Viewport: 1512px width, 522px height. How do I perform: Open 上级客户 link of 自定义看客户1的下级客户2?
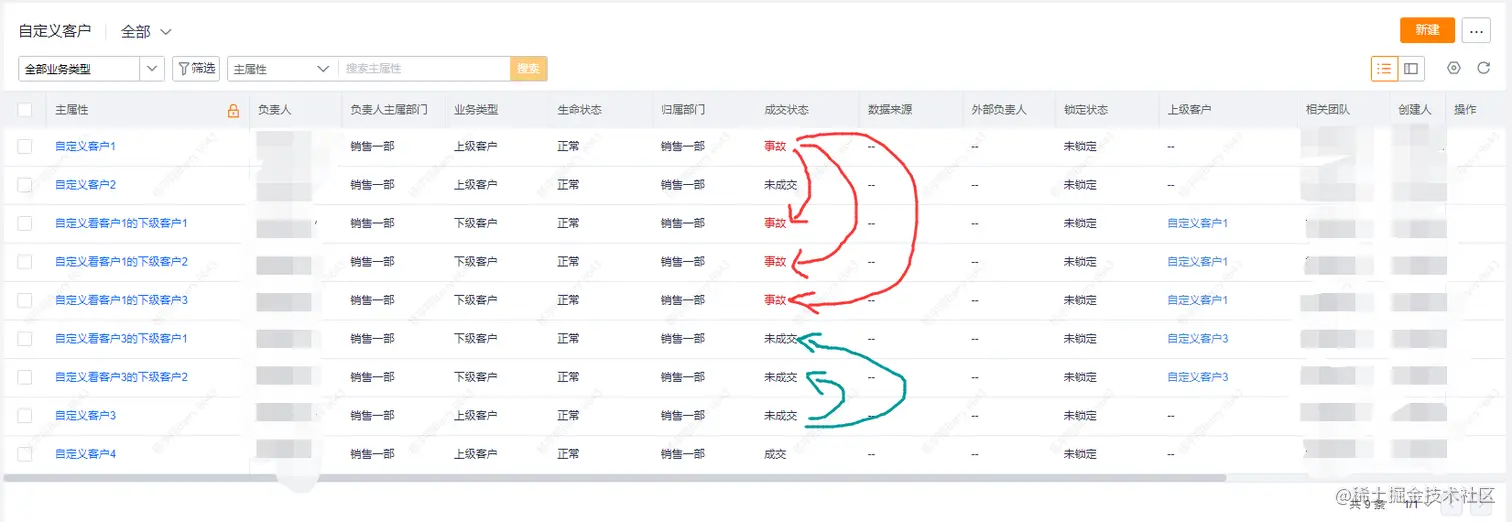pyautogui.click(x=1197, y=262)
